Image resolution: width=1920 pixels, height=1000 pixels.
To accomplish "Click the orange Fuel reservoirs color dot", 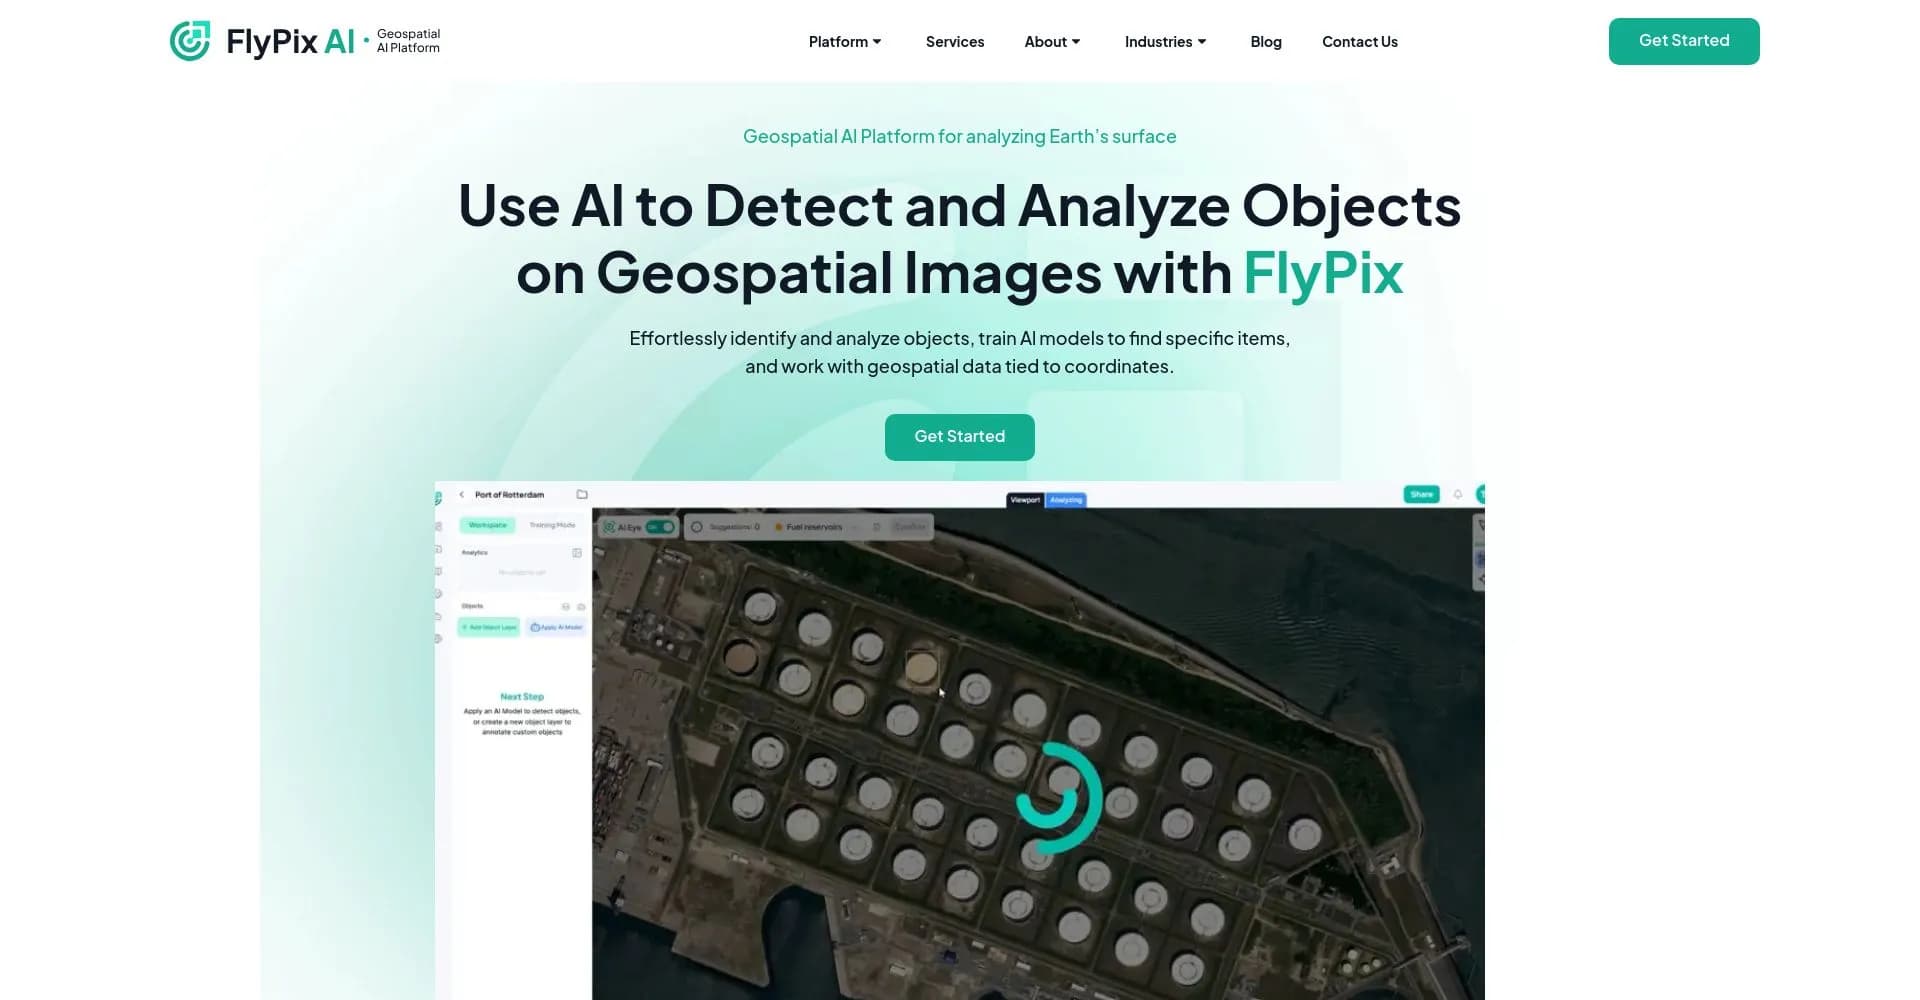I will pos(779,527).
